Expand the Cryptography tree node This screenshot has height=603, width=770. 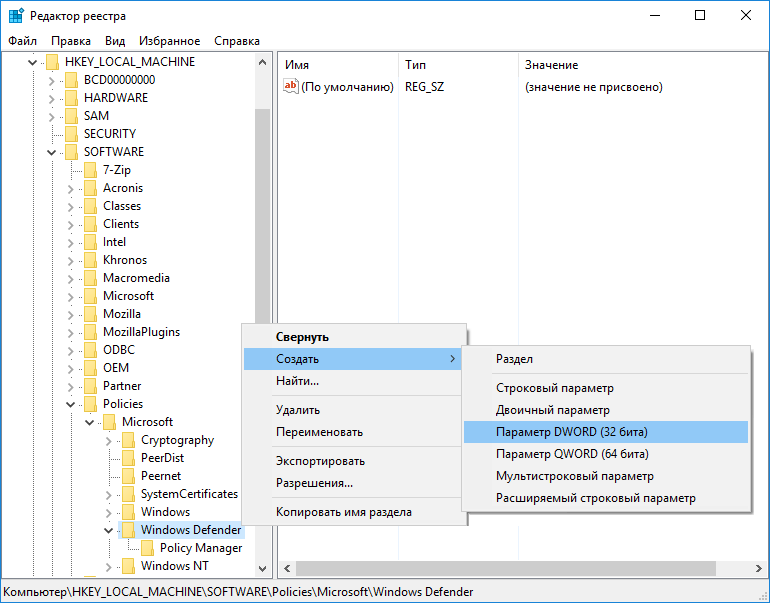point(109,440)
